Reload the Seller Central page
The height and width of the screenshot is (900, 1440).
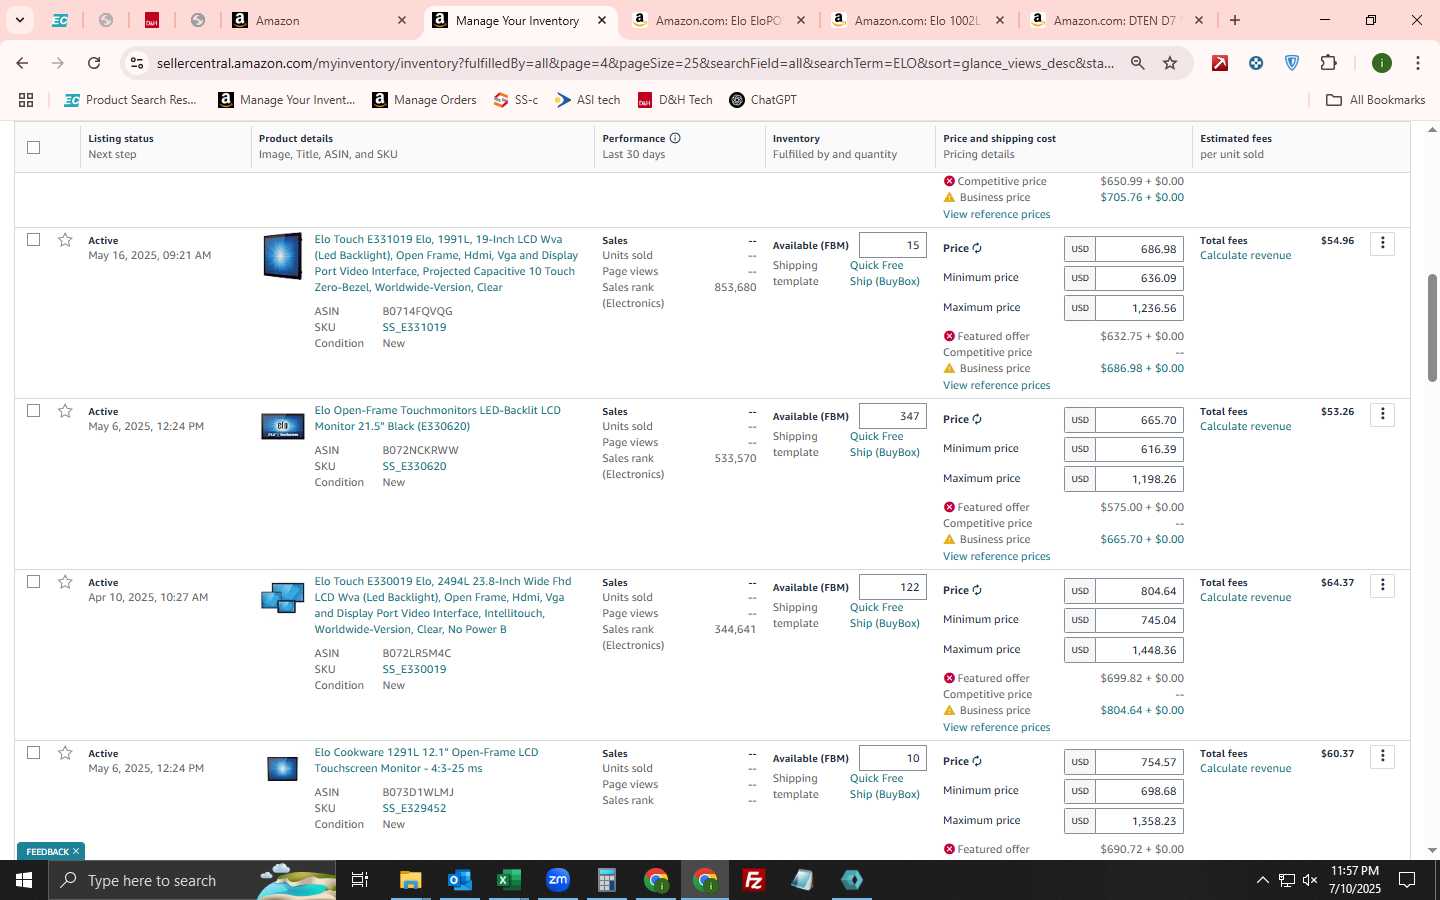coord(94,63)
